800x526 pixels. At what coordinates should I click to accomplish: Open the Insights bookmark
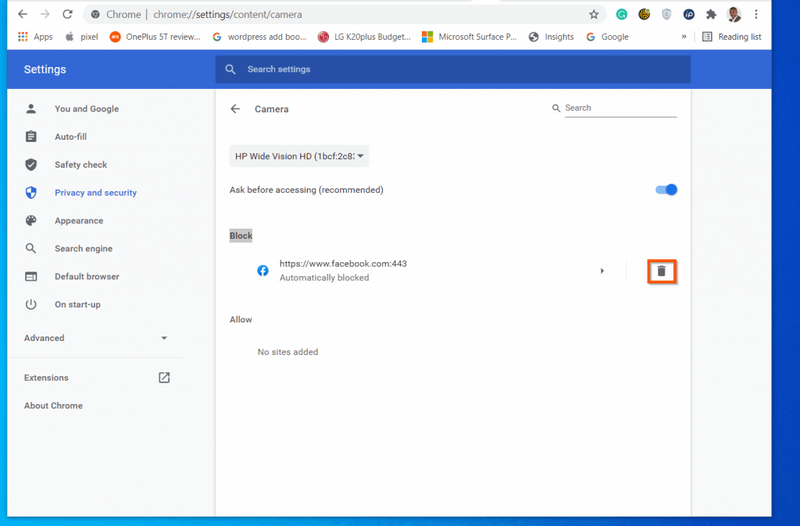point(551,37)
